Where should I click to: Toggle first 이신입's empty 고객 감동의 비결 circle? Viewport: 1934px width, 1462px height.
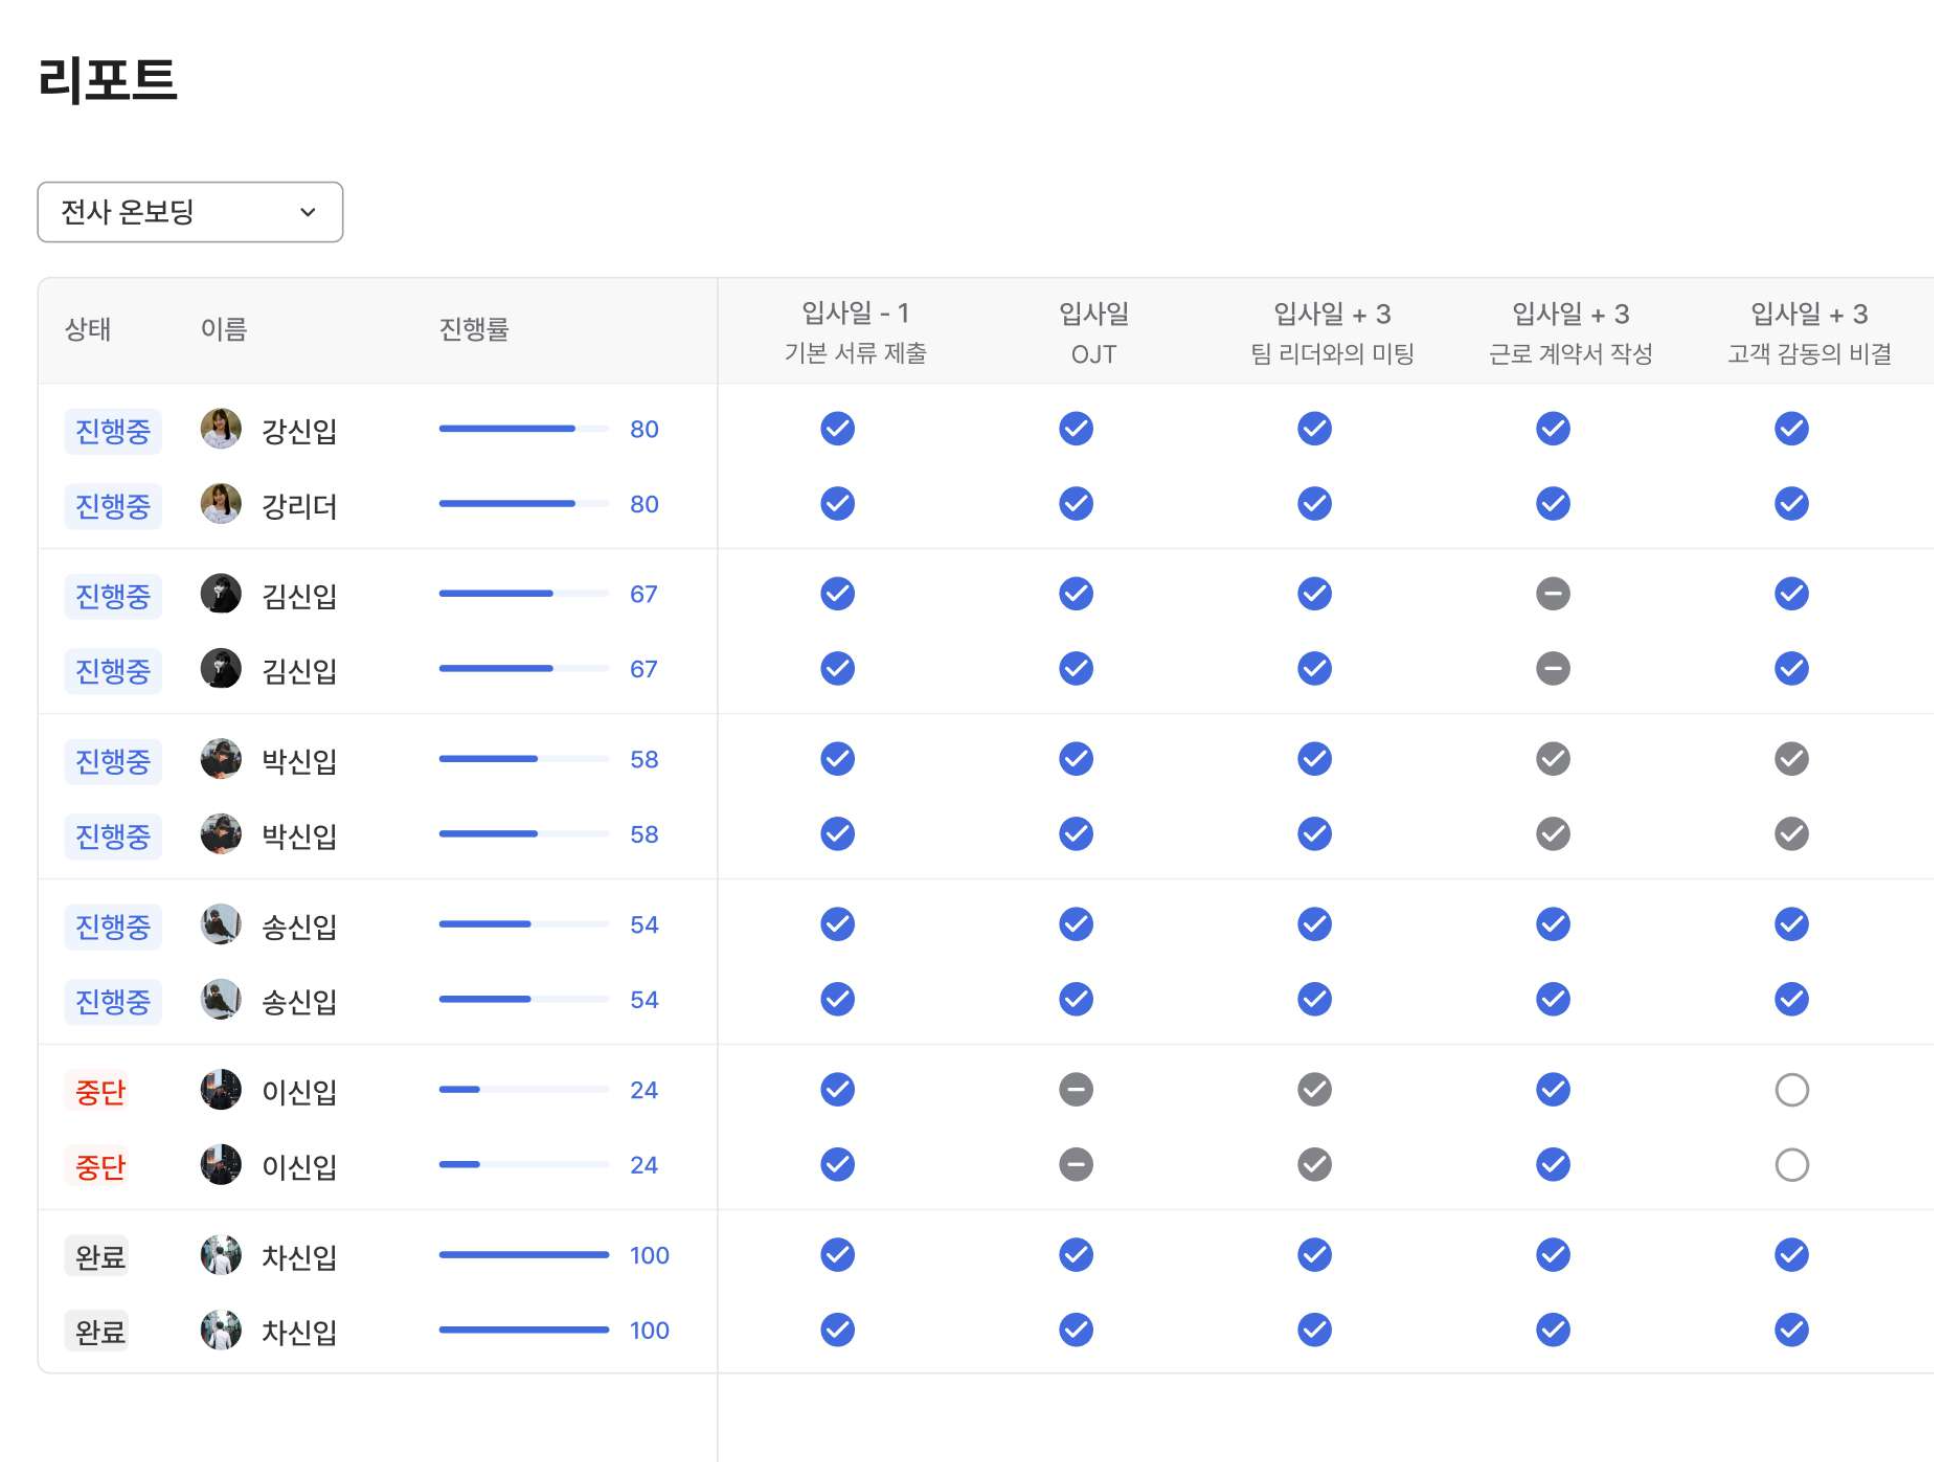(1790, 1090)
